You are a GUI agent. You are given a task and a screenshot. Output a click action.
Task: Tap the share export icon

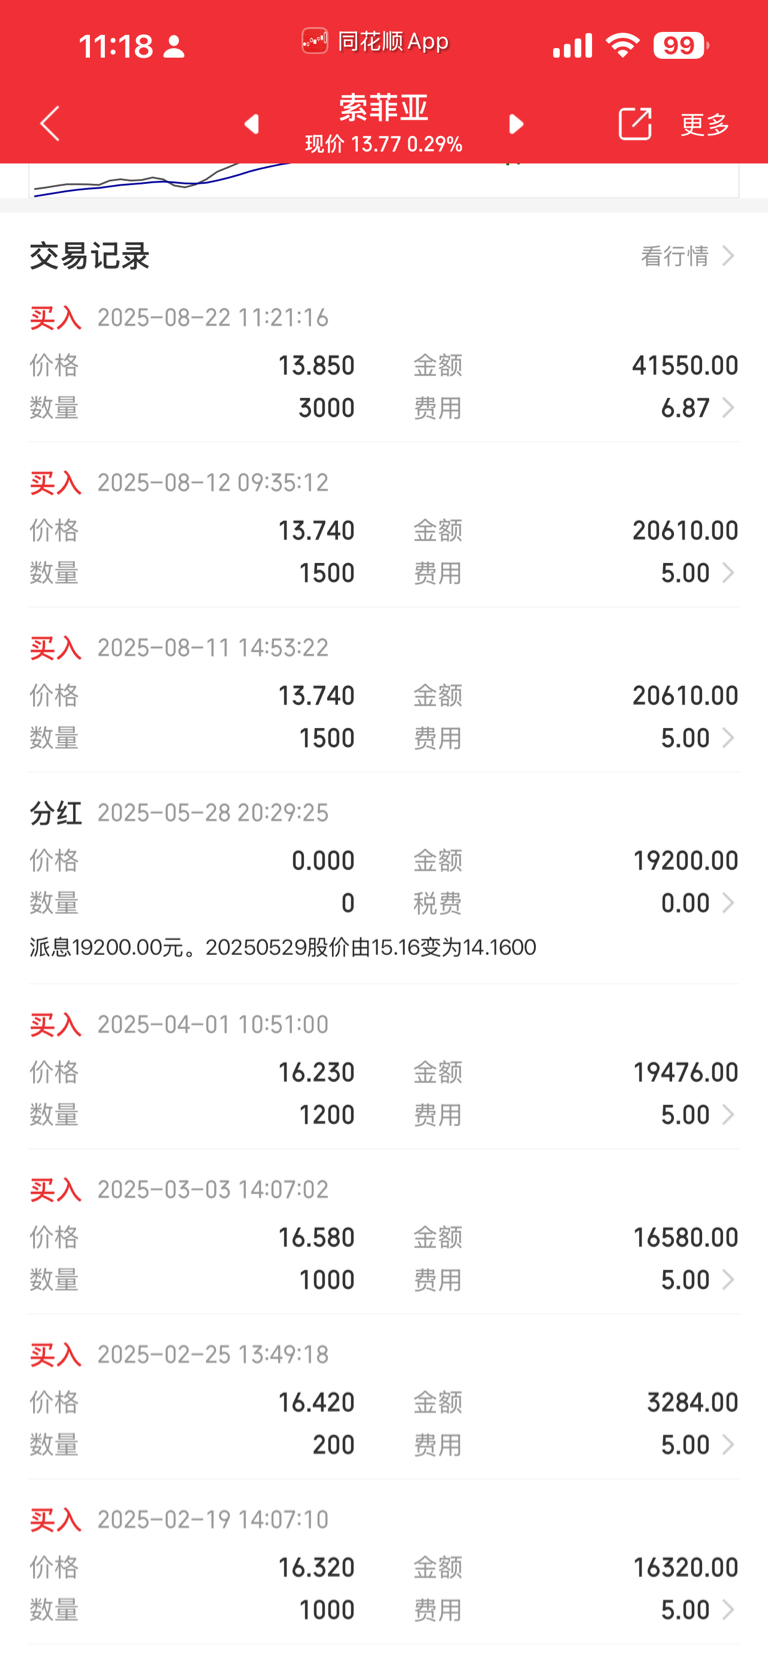coord(635,124)
